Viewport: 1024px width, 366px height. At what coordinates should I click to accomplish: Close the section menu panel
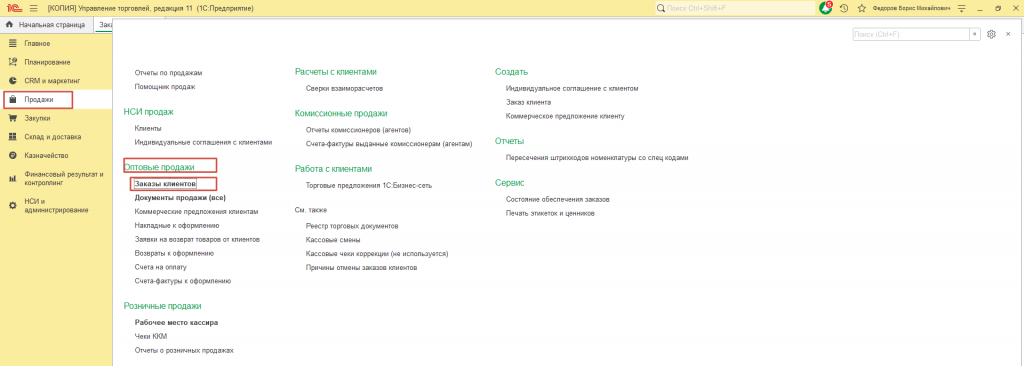click(1008, 33)
